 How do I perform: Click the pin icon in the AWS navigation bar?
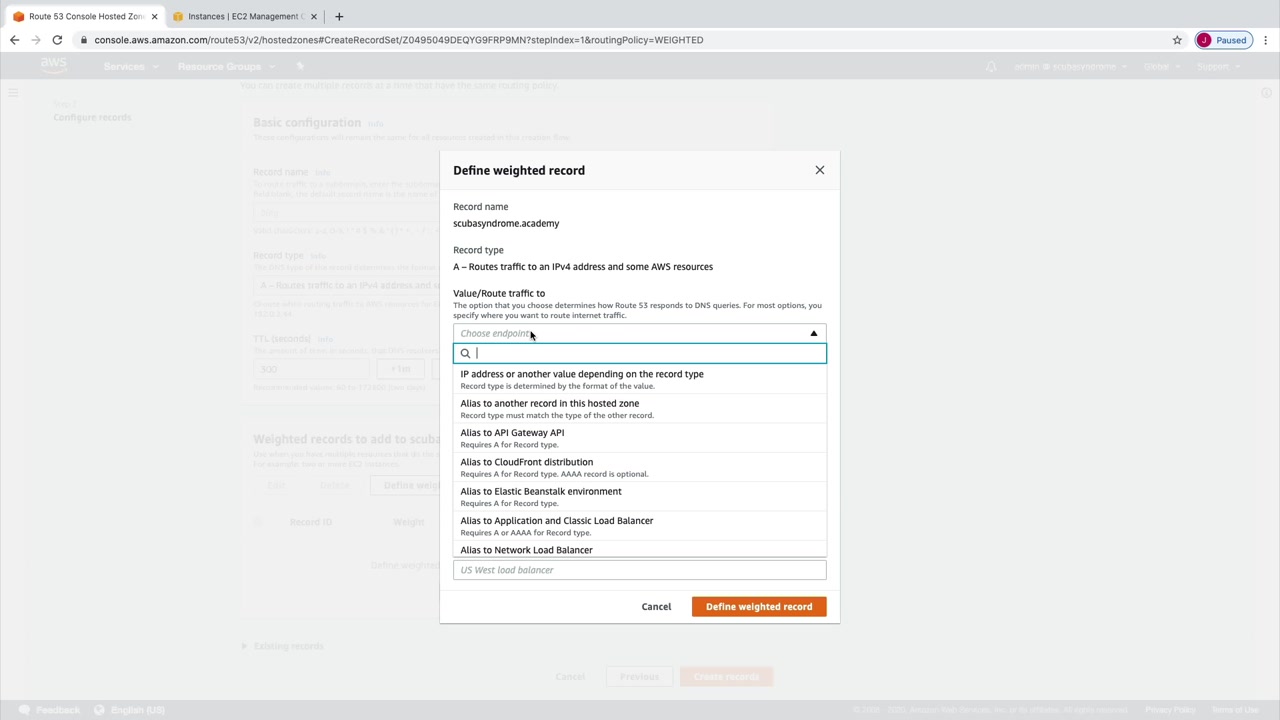(x=300, y=66)
